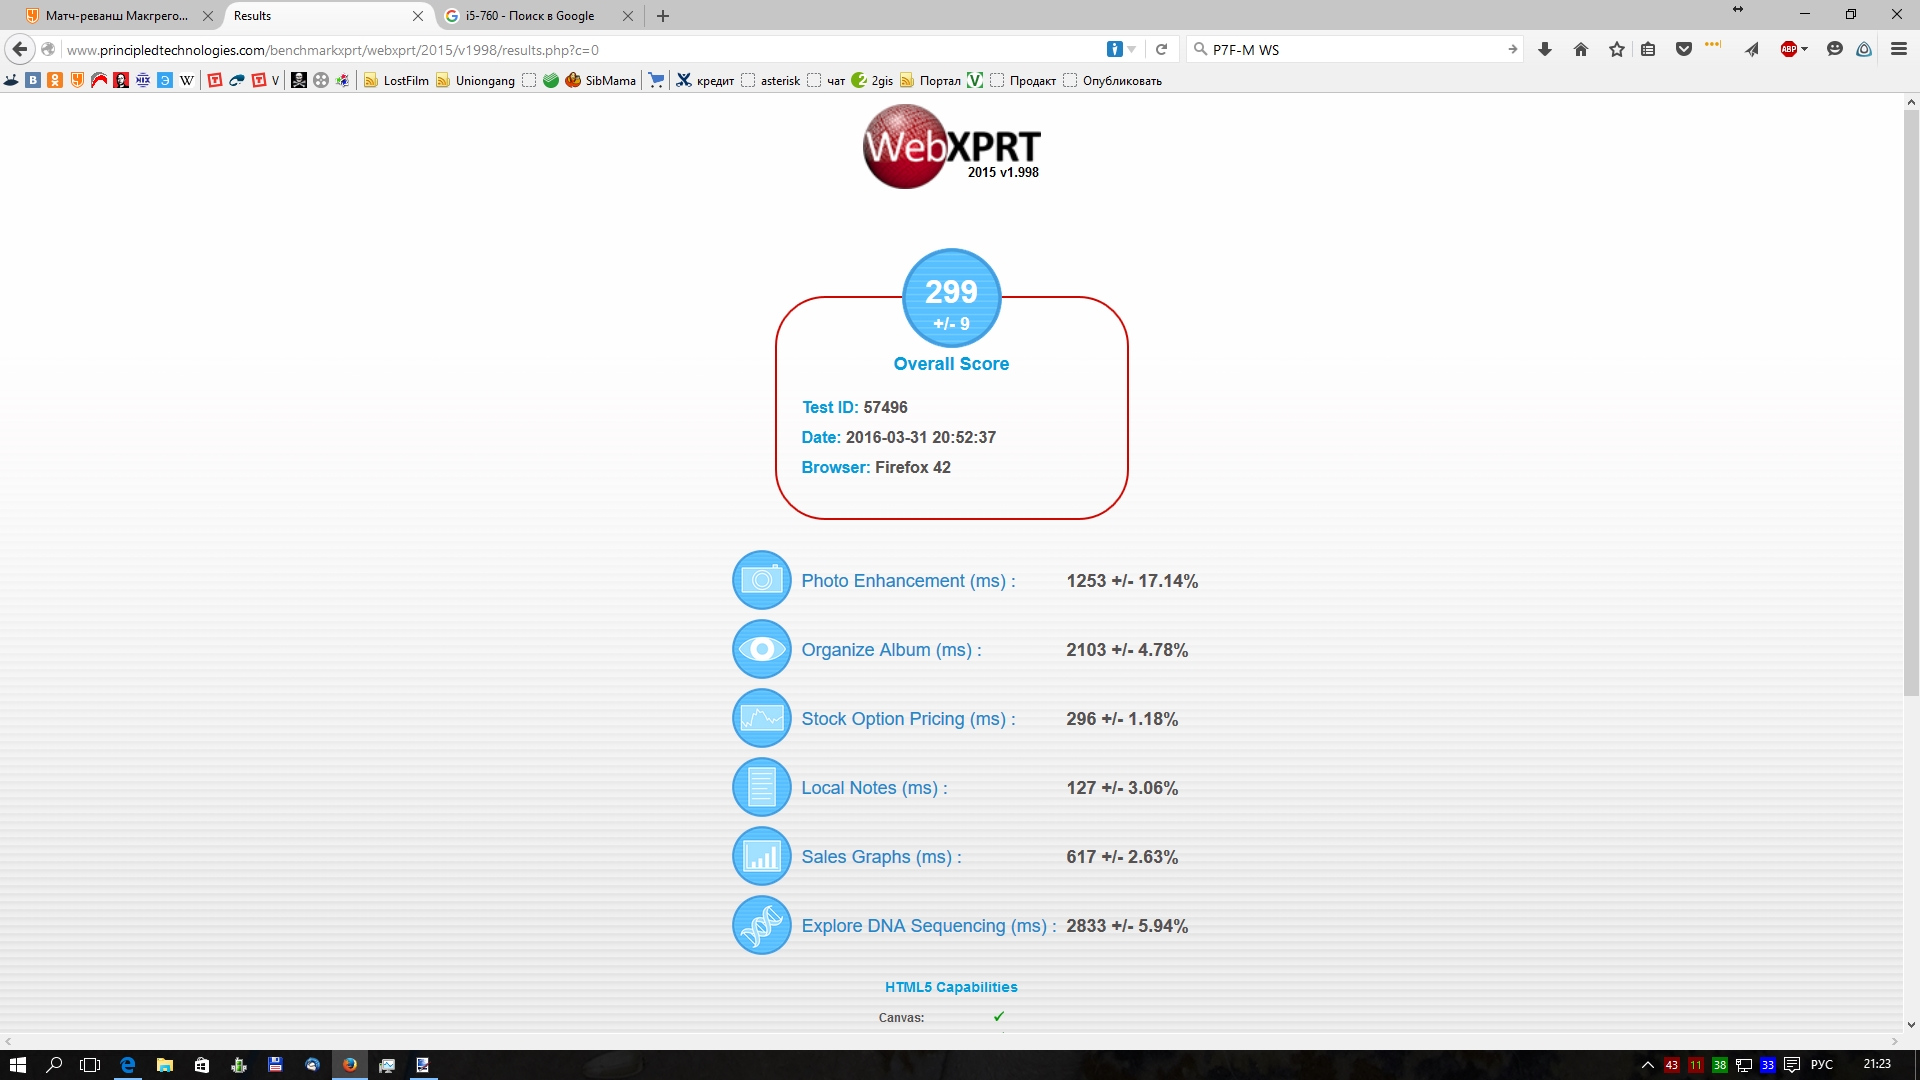
Task: Switch to the i5-760 Google search tab
Action: [x=530, y=16]
